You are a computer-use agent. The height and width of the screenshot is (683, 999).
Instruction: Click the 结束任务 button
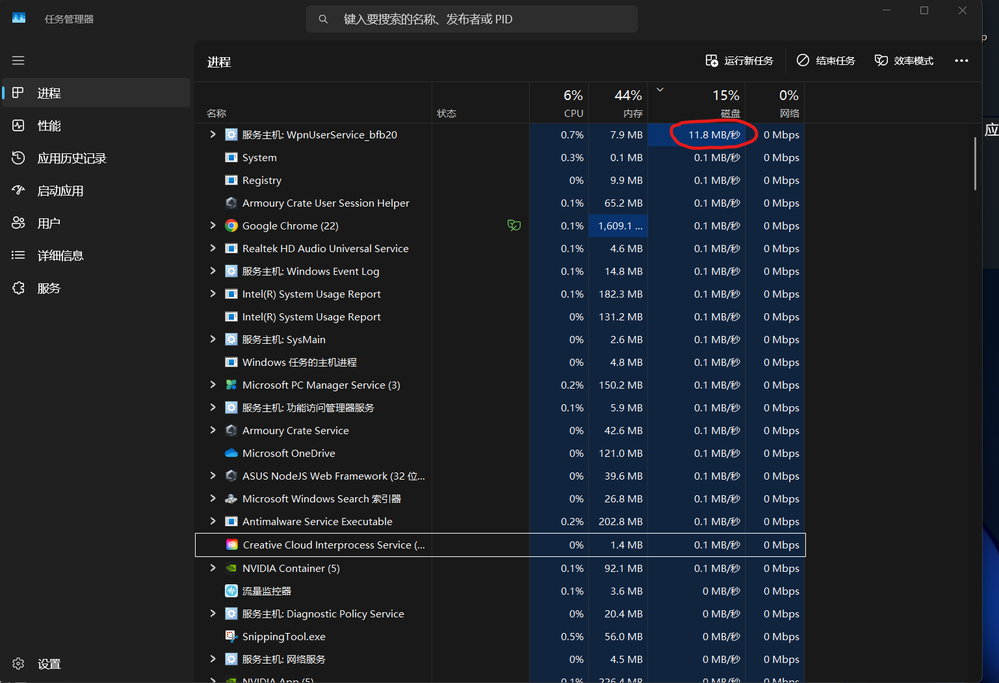[x=826, y=61]
